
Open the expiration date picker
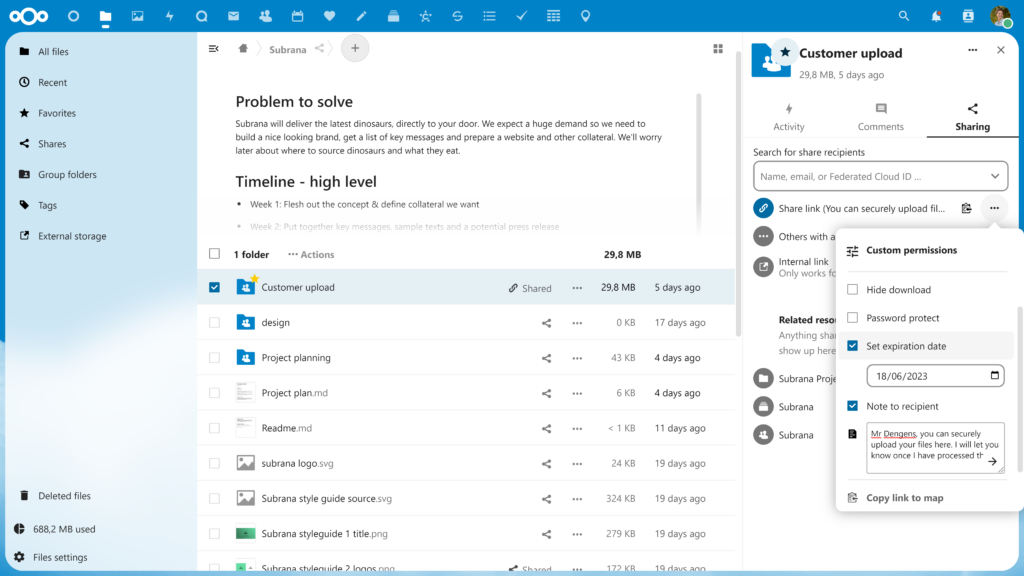tap(994, 375)
